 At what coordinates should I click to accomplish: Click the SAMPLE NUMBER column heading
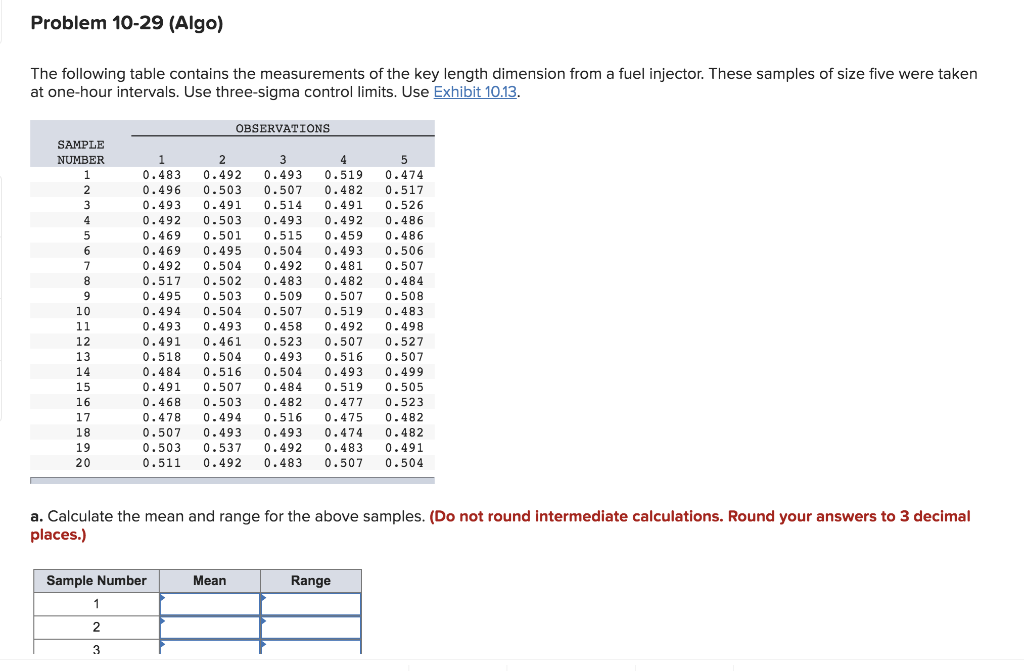tap(81, 151)
